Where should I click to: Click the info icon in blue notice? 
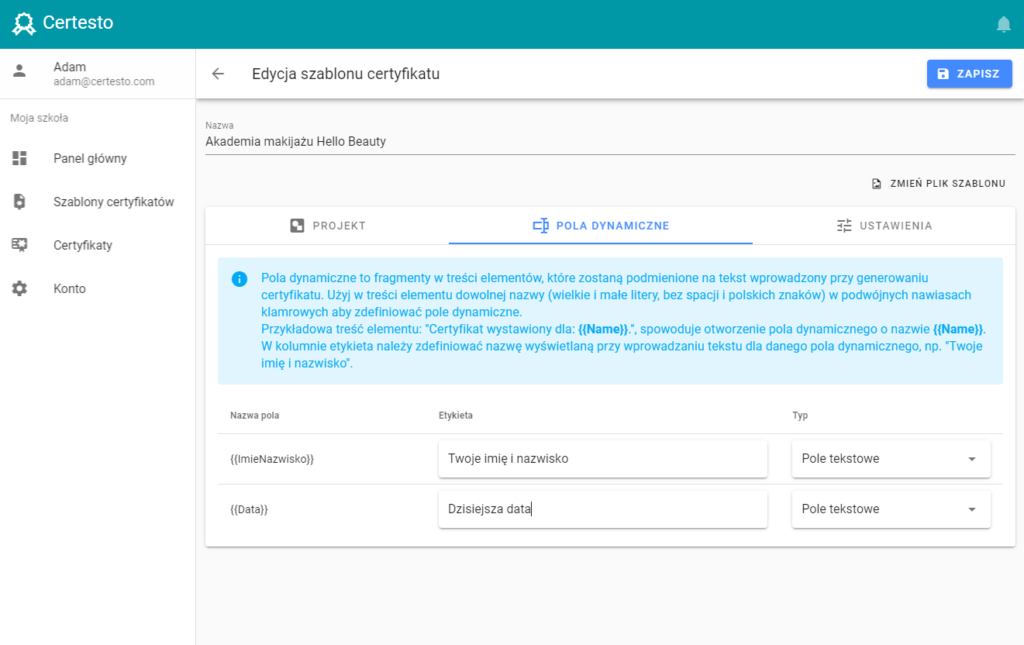pos(240,279)
